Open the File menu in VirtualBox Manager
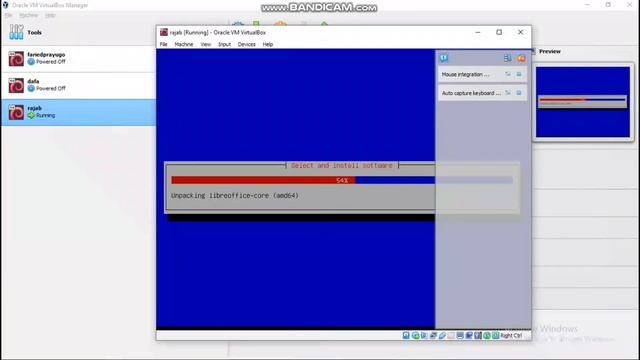 [9, 15]
